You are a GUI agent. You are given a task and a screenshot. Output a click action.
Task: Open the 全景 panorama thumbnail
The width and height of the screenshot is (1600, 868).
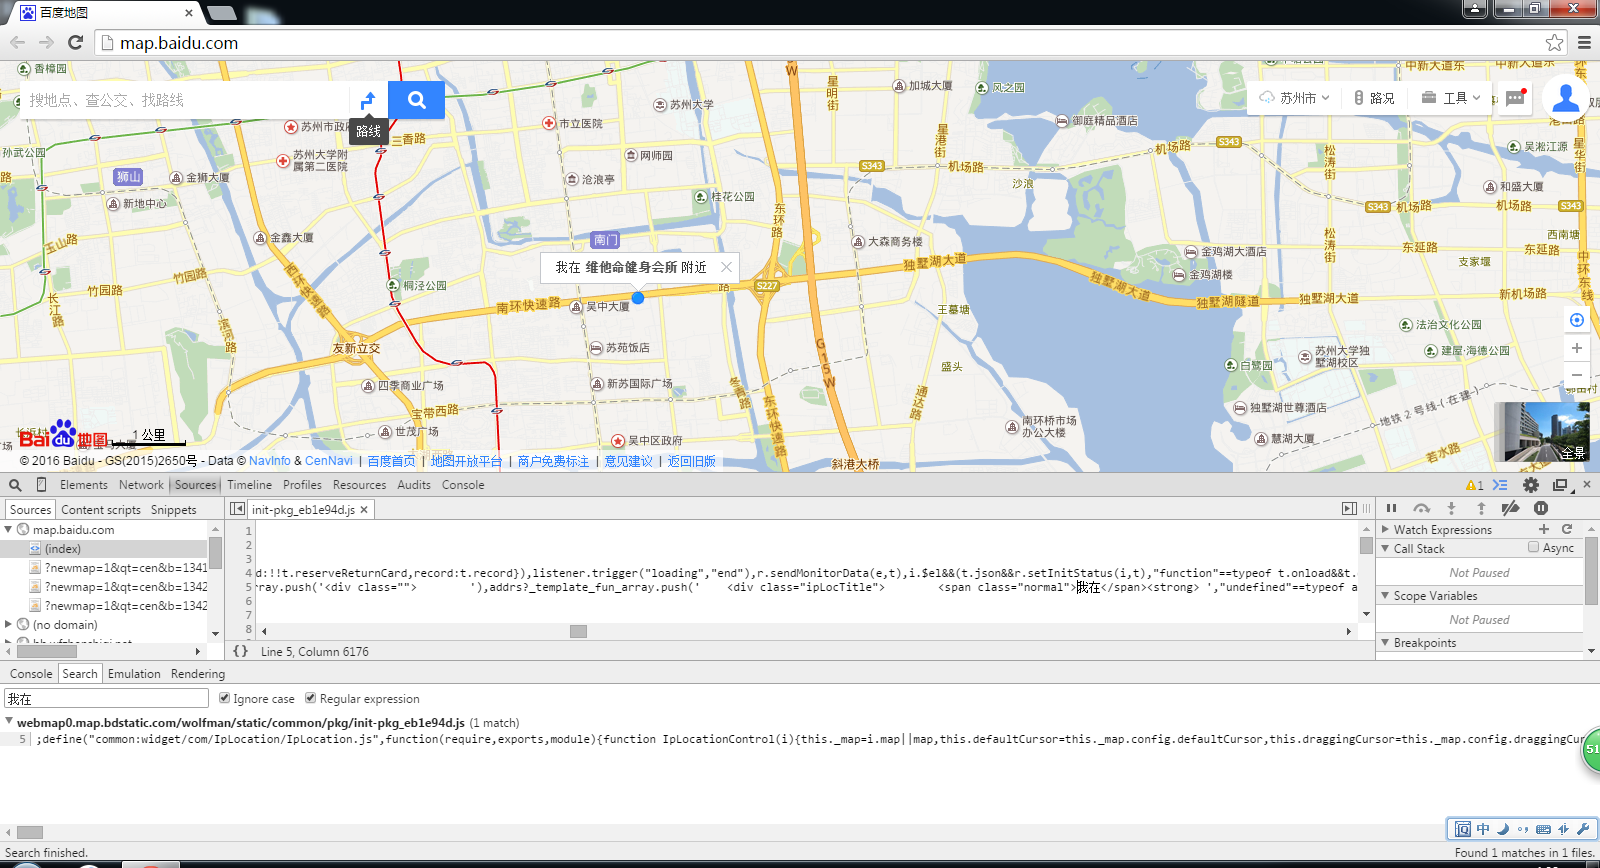(1541, 432)
